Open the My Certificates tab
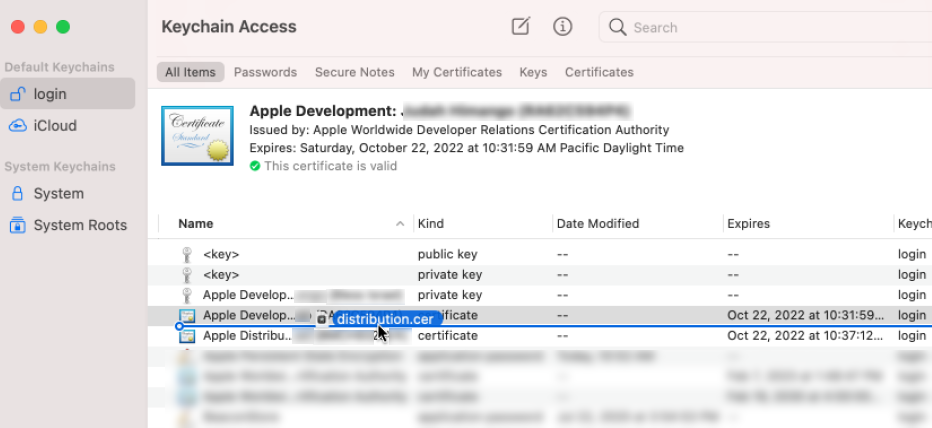This screenshot has height=428, width=932. click(x=457, y=72)
